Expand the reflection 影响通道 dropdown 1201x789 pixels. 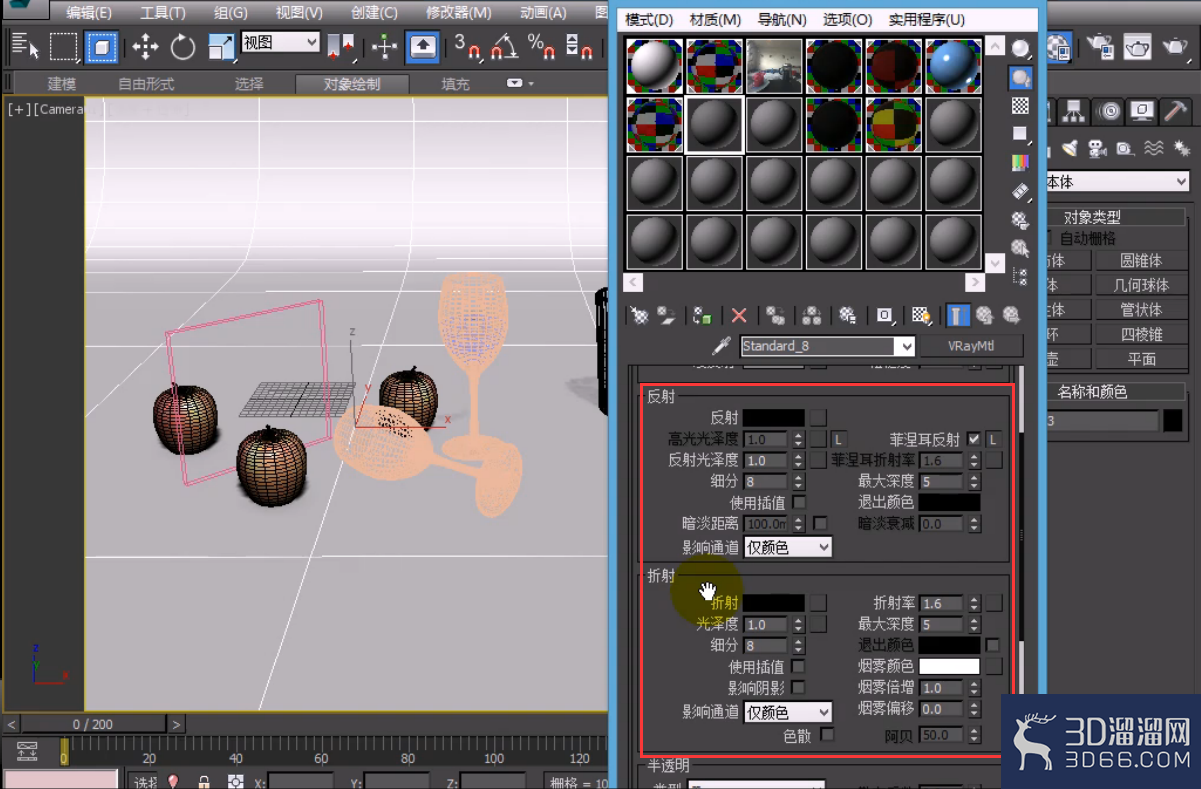pyautogui.click(x=787, y=547)
